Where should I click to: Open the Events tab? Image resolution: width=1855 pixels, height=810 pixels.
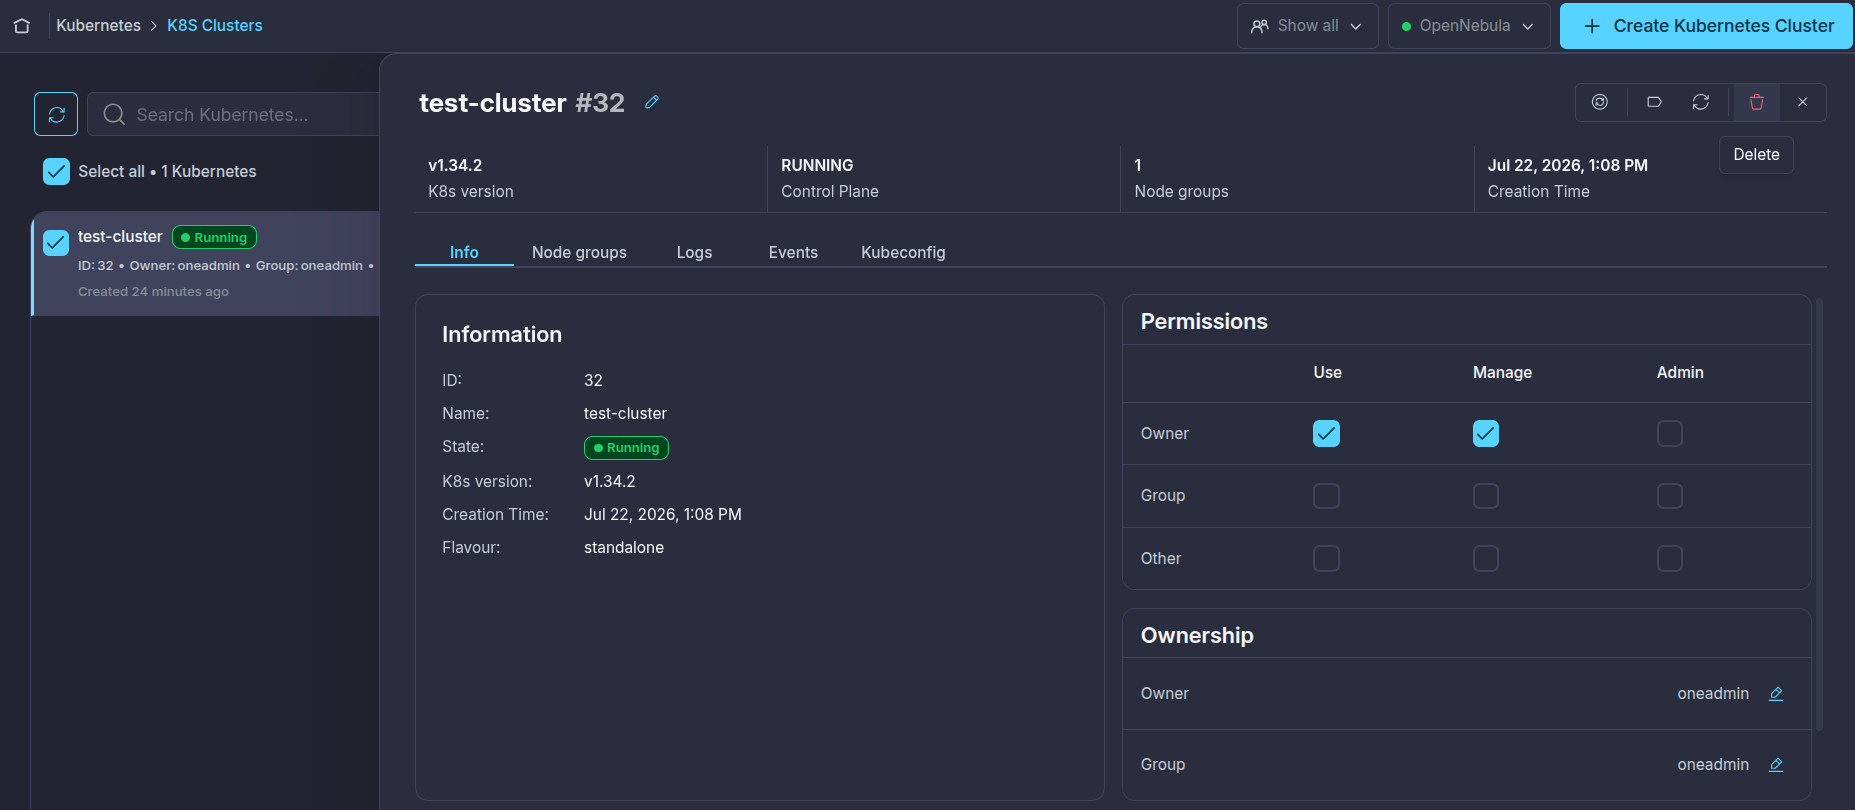793,252
